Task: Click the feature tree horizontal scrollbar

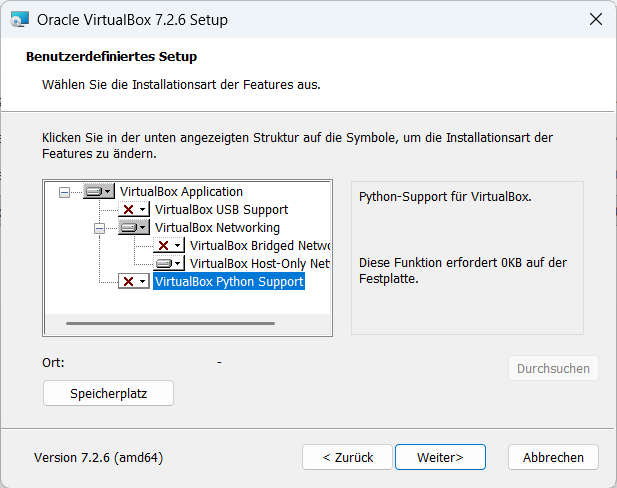Action: coord(170,323)
